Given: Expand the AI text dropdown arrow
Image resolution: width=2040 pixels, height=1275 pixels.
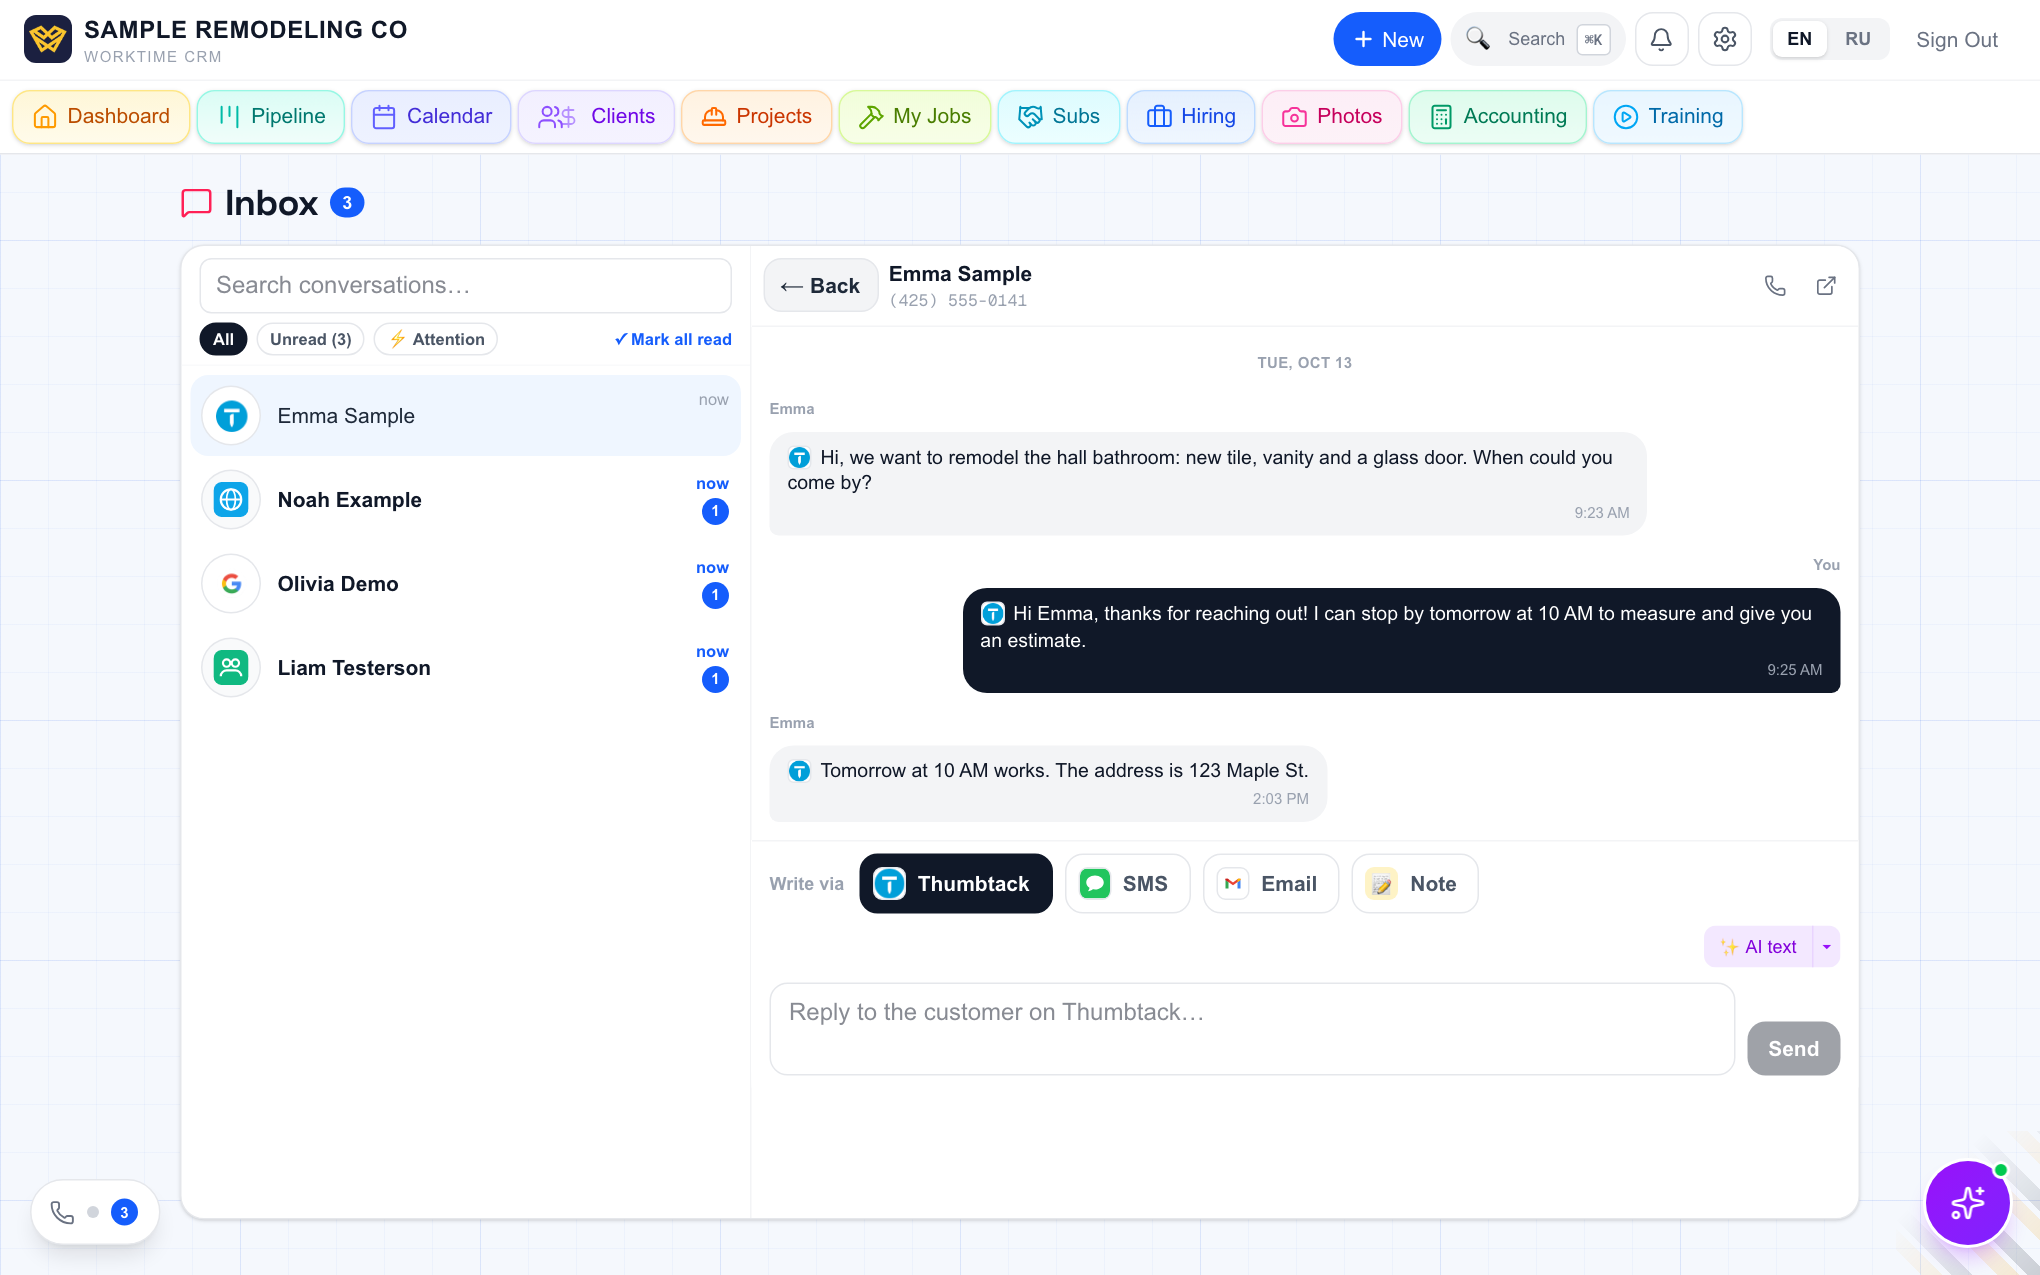Looking at the screenshot, I should click(1827, 947).
